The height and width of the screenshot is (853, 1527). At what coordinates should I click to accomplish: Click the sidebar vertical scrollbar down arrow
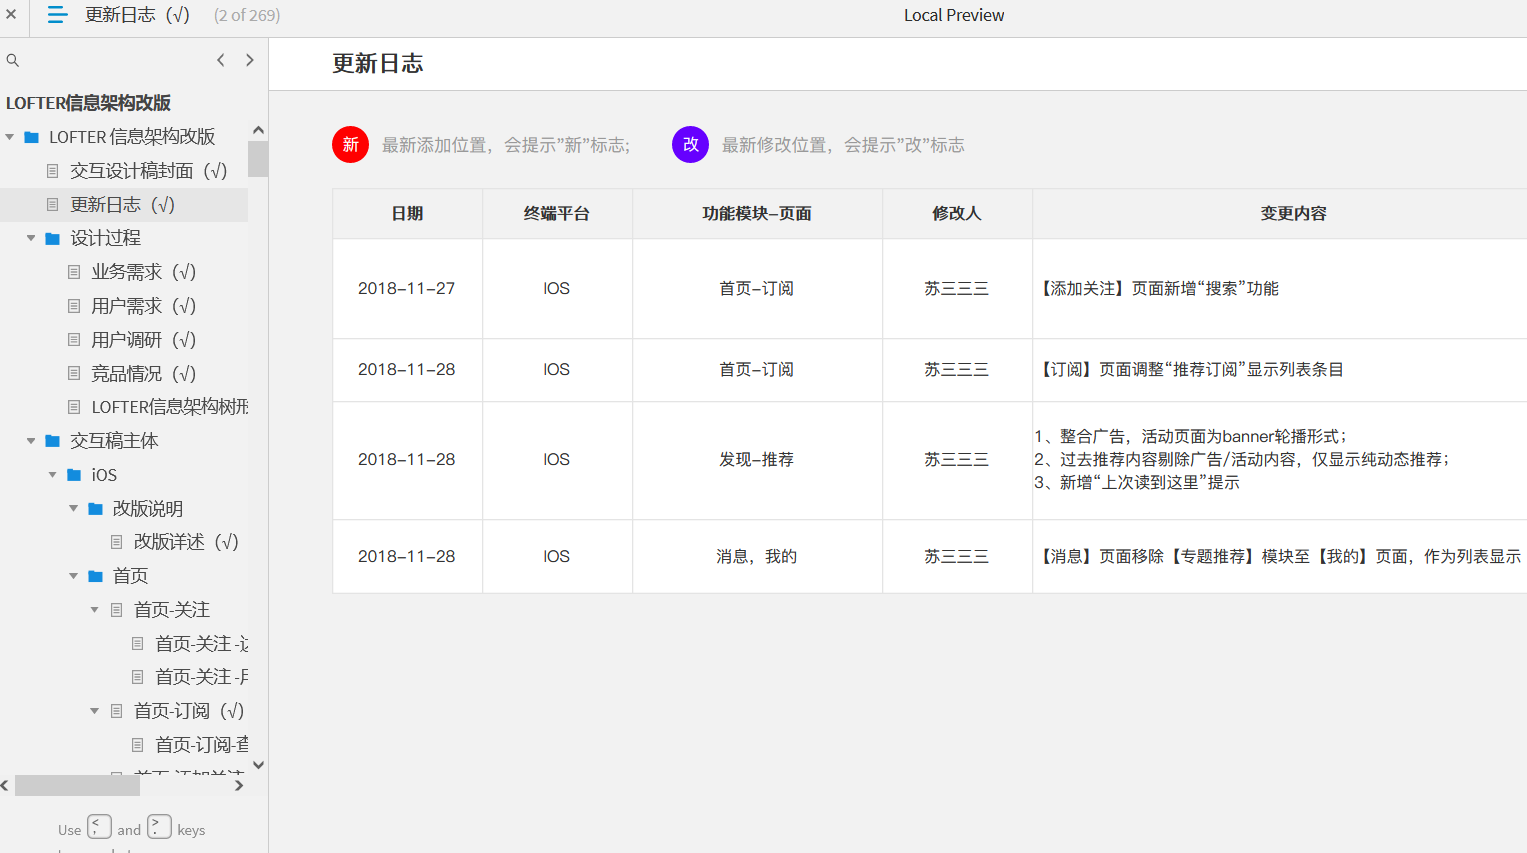pyautogui.click(x=258, y=765)
